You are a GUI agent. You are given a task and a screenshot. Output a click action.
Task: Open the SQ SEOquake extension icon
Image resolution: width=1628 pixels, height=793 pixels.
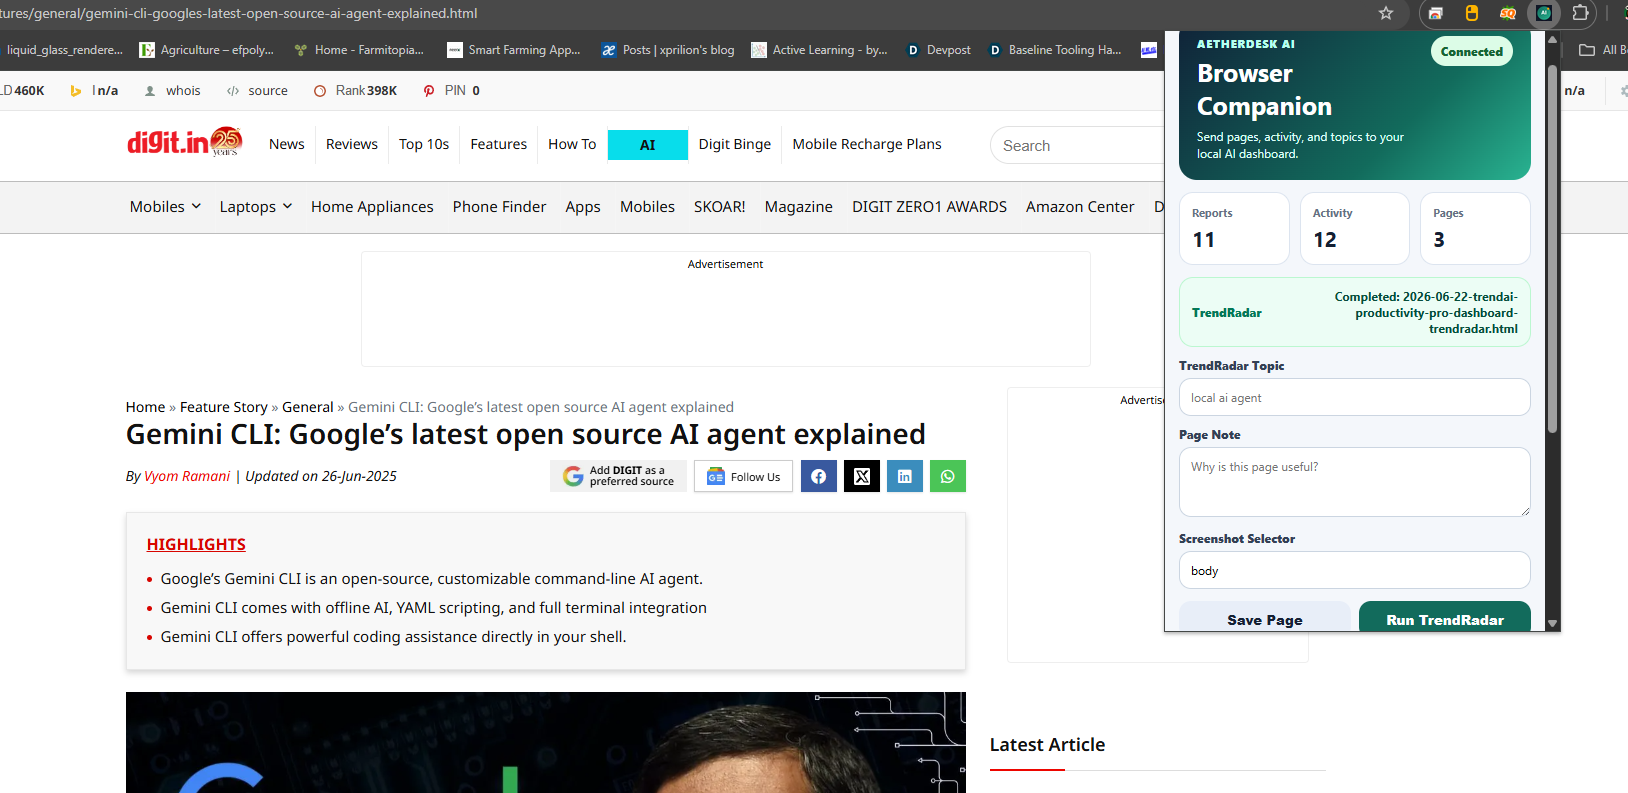(x=1508, y=13)
